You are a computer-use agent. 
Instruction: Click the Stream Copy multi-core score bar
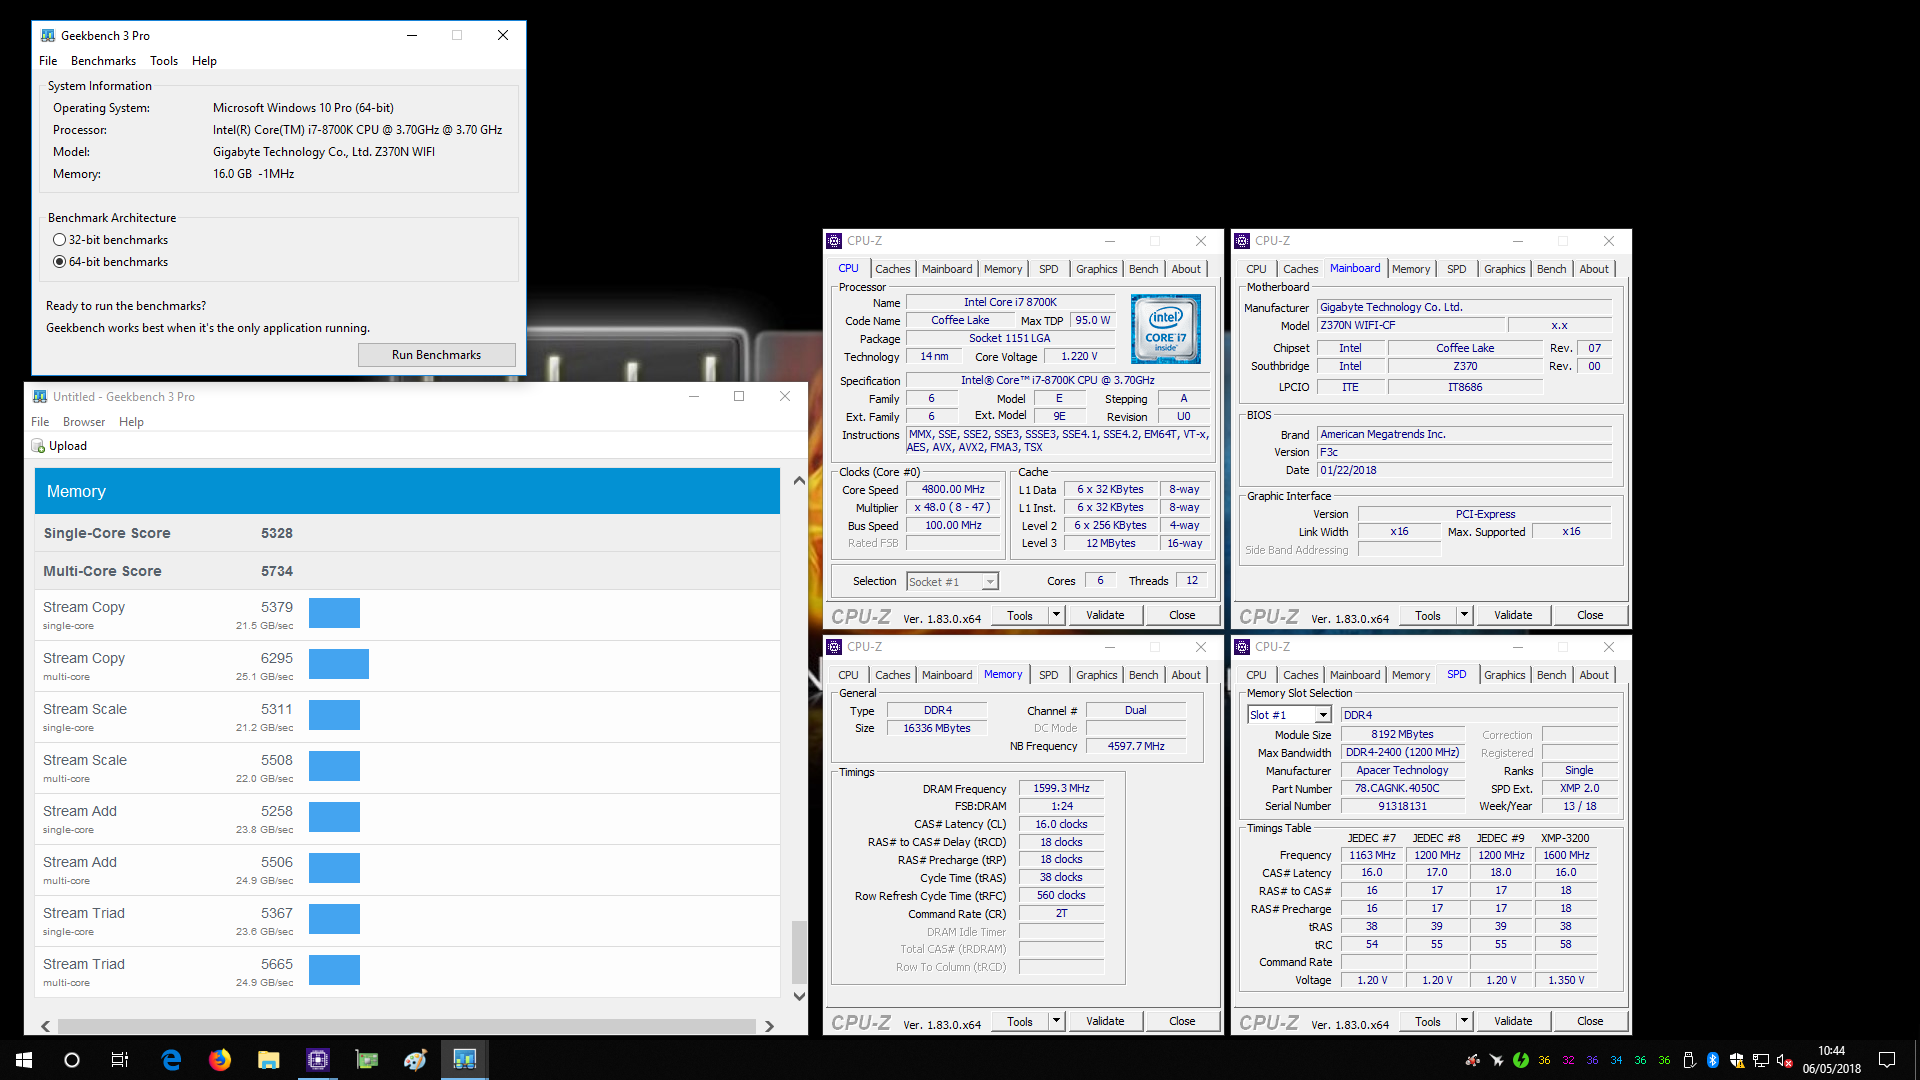click(339, 664)
